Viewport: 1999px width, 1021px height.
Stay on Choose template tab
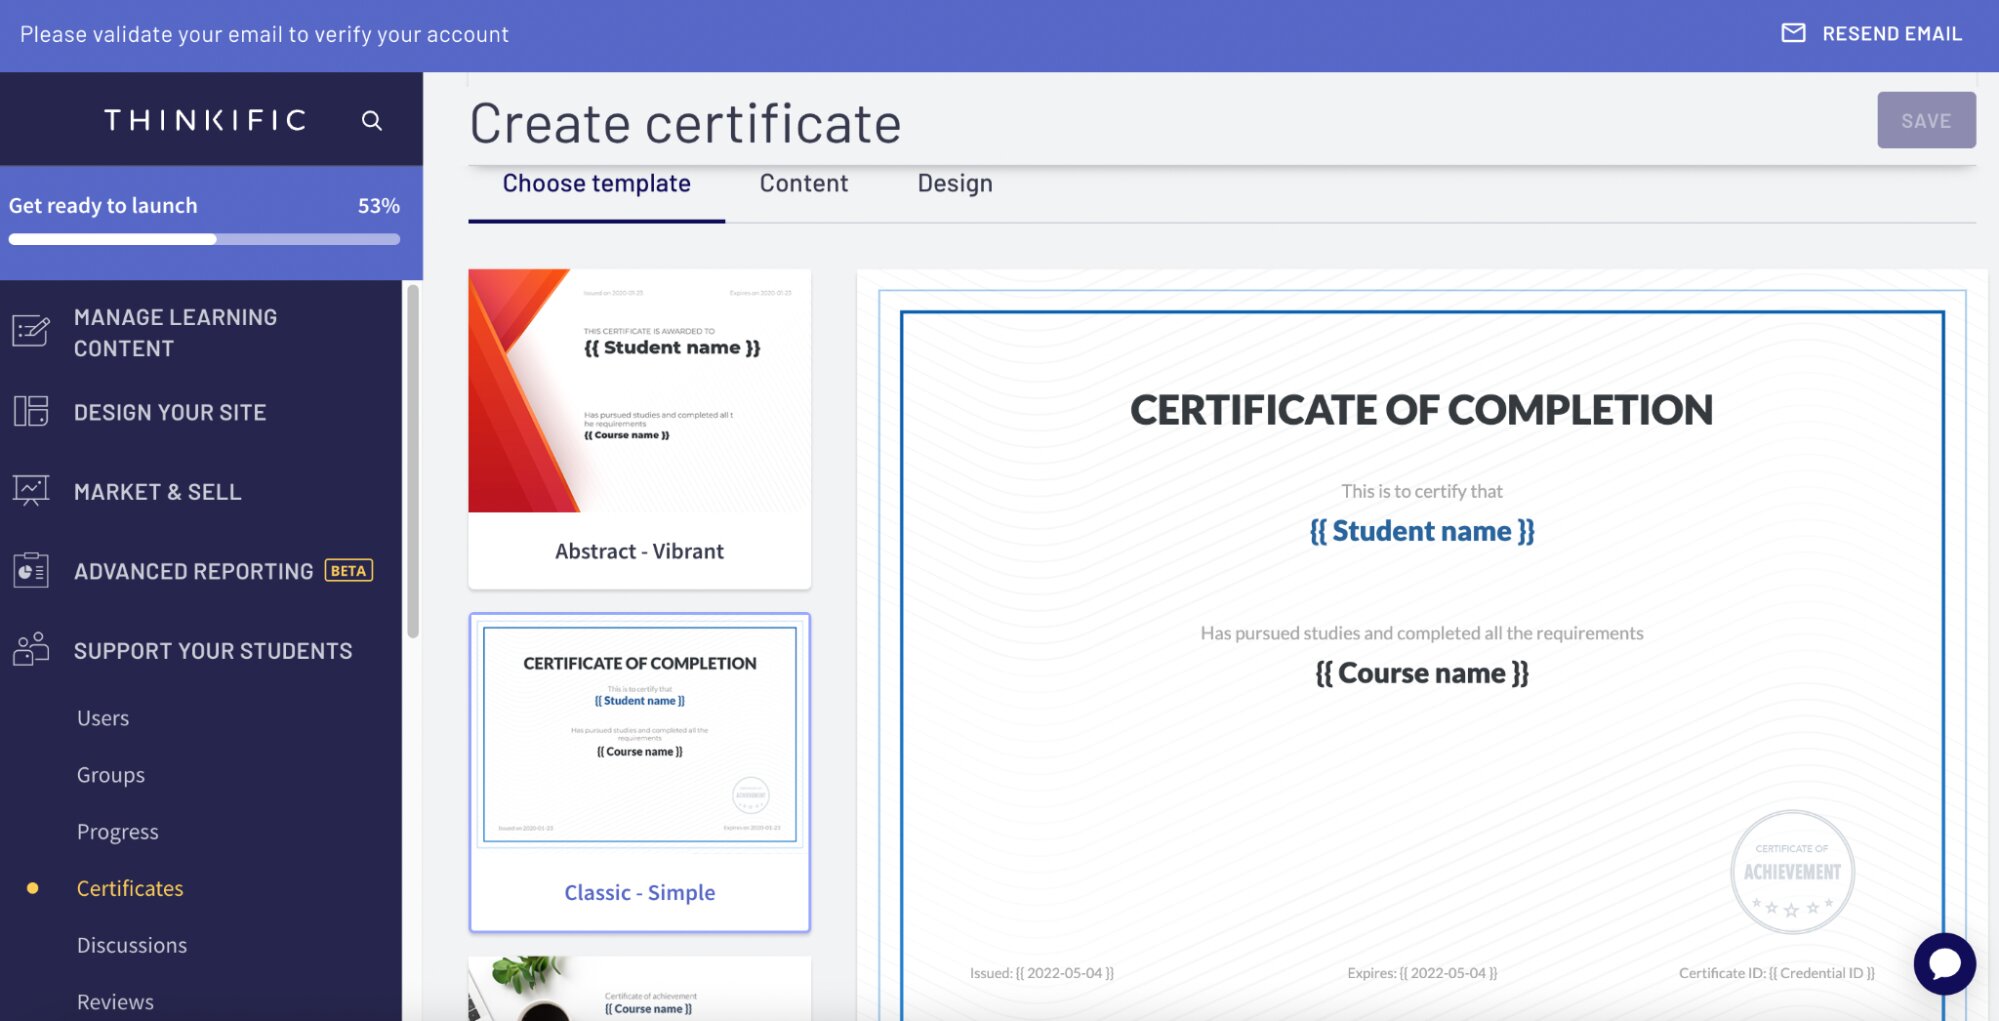pos(595,183)
